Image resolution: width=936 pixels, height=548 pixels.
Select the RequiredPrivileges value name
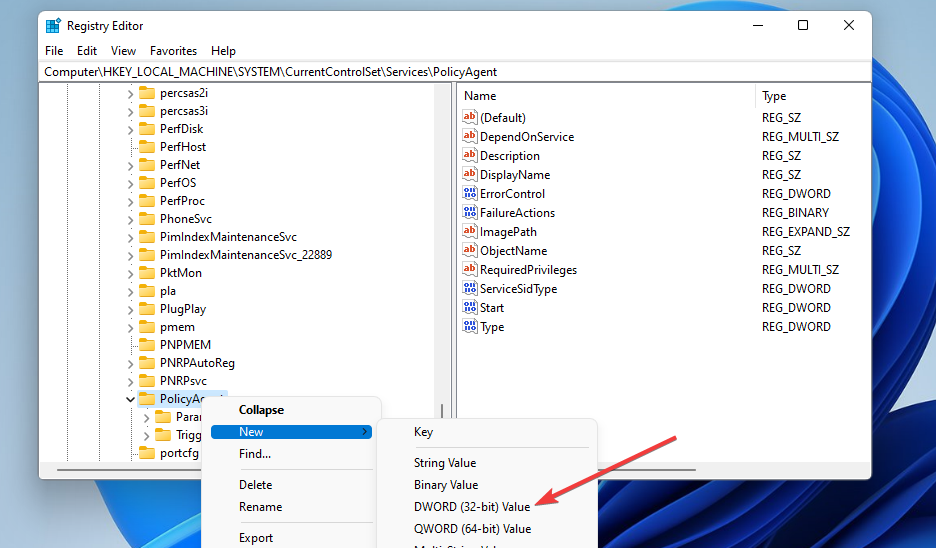528,270
